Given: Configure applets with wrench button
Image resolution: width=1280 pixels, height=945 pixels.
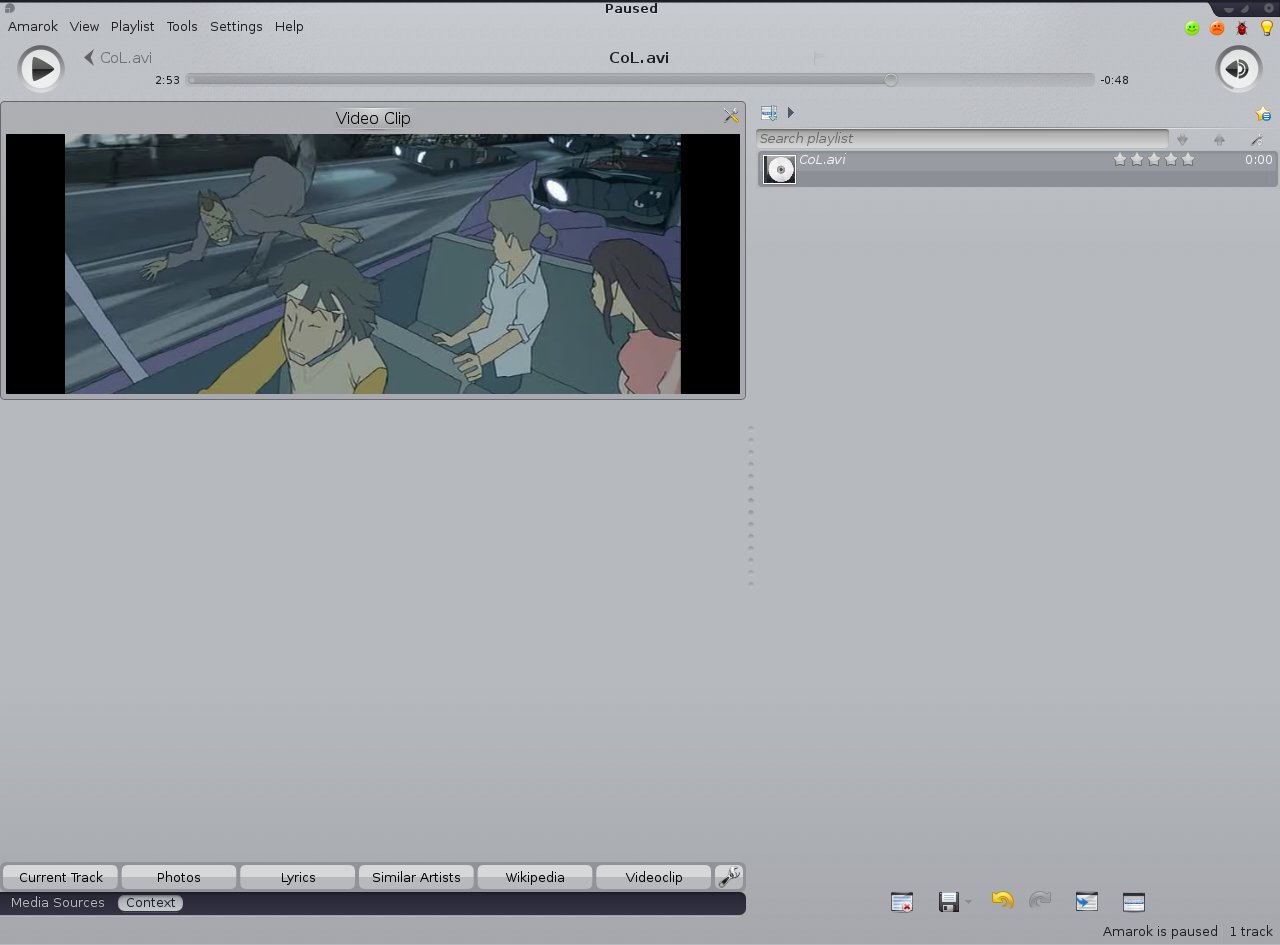Looking at the screenshot, I should (729, 877).
